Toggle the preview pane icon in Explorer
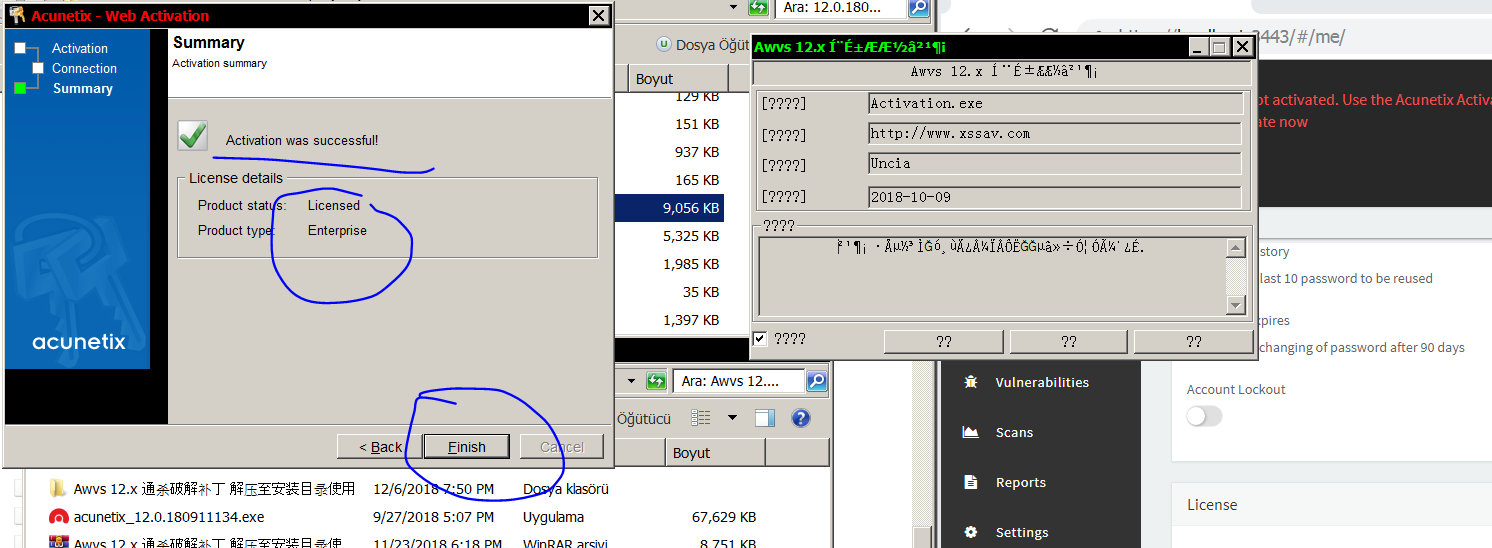This screenshot has height=548, width=1492. coord(765,418)
